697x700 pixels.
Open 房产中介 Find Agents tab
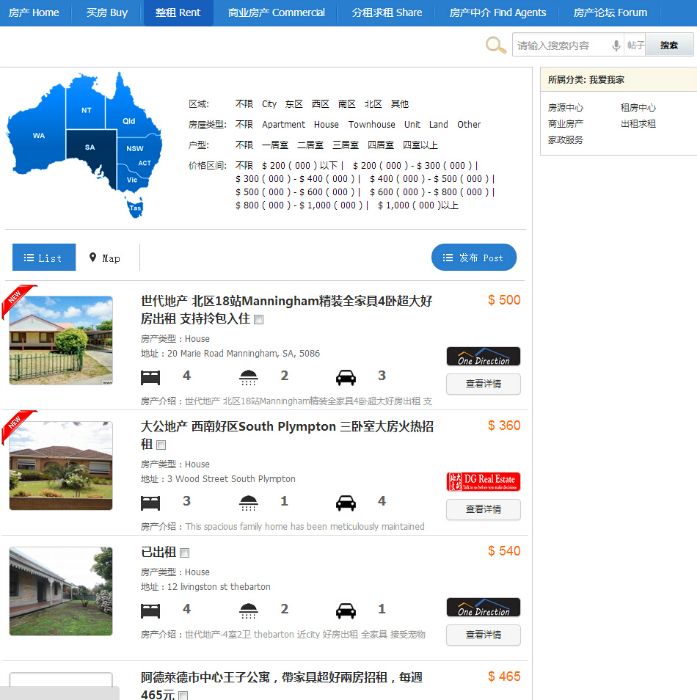click(x=497, y=12)
